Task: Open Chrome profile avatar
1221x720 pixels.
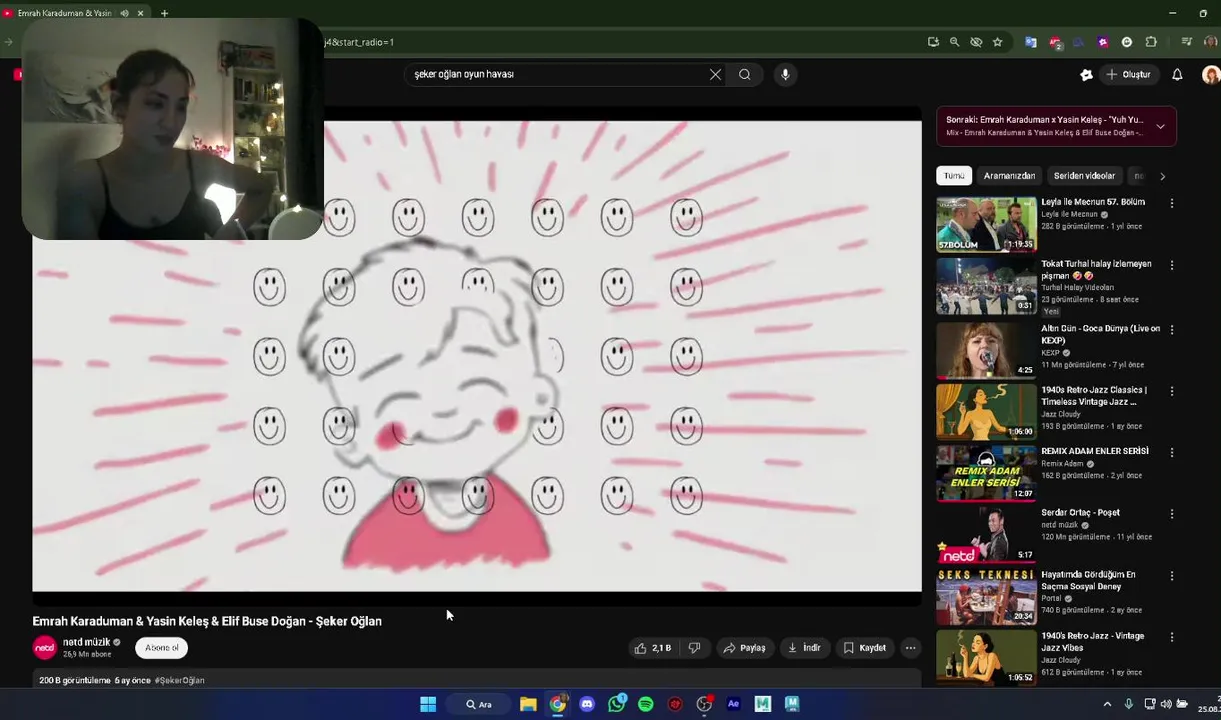Action: pyautogui.click(x=1210, y=42)
